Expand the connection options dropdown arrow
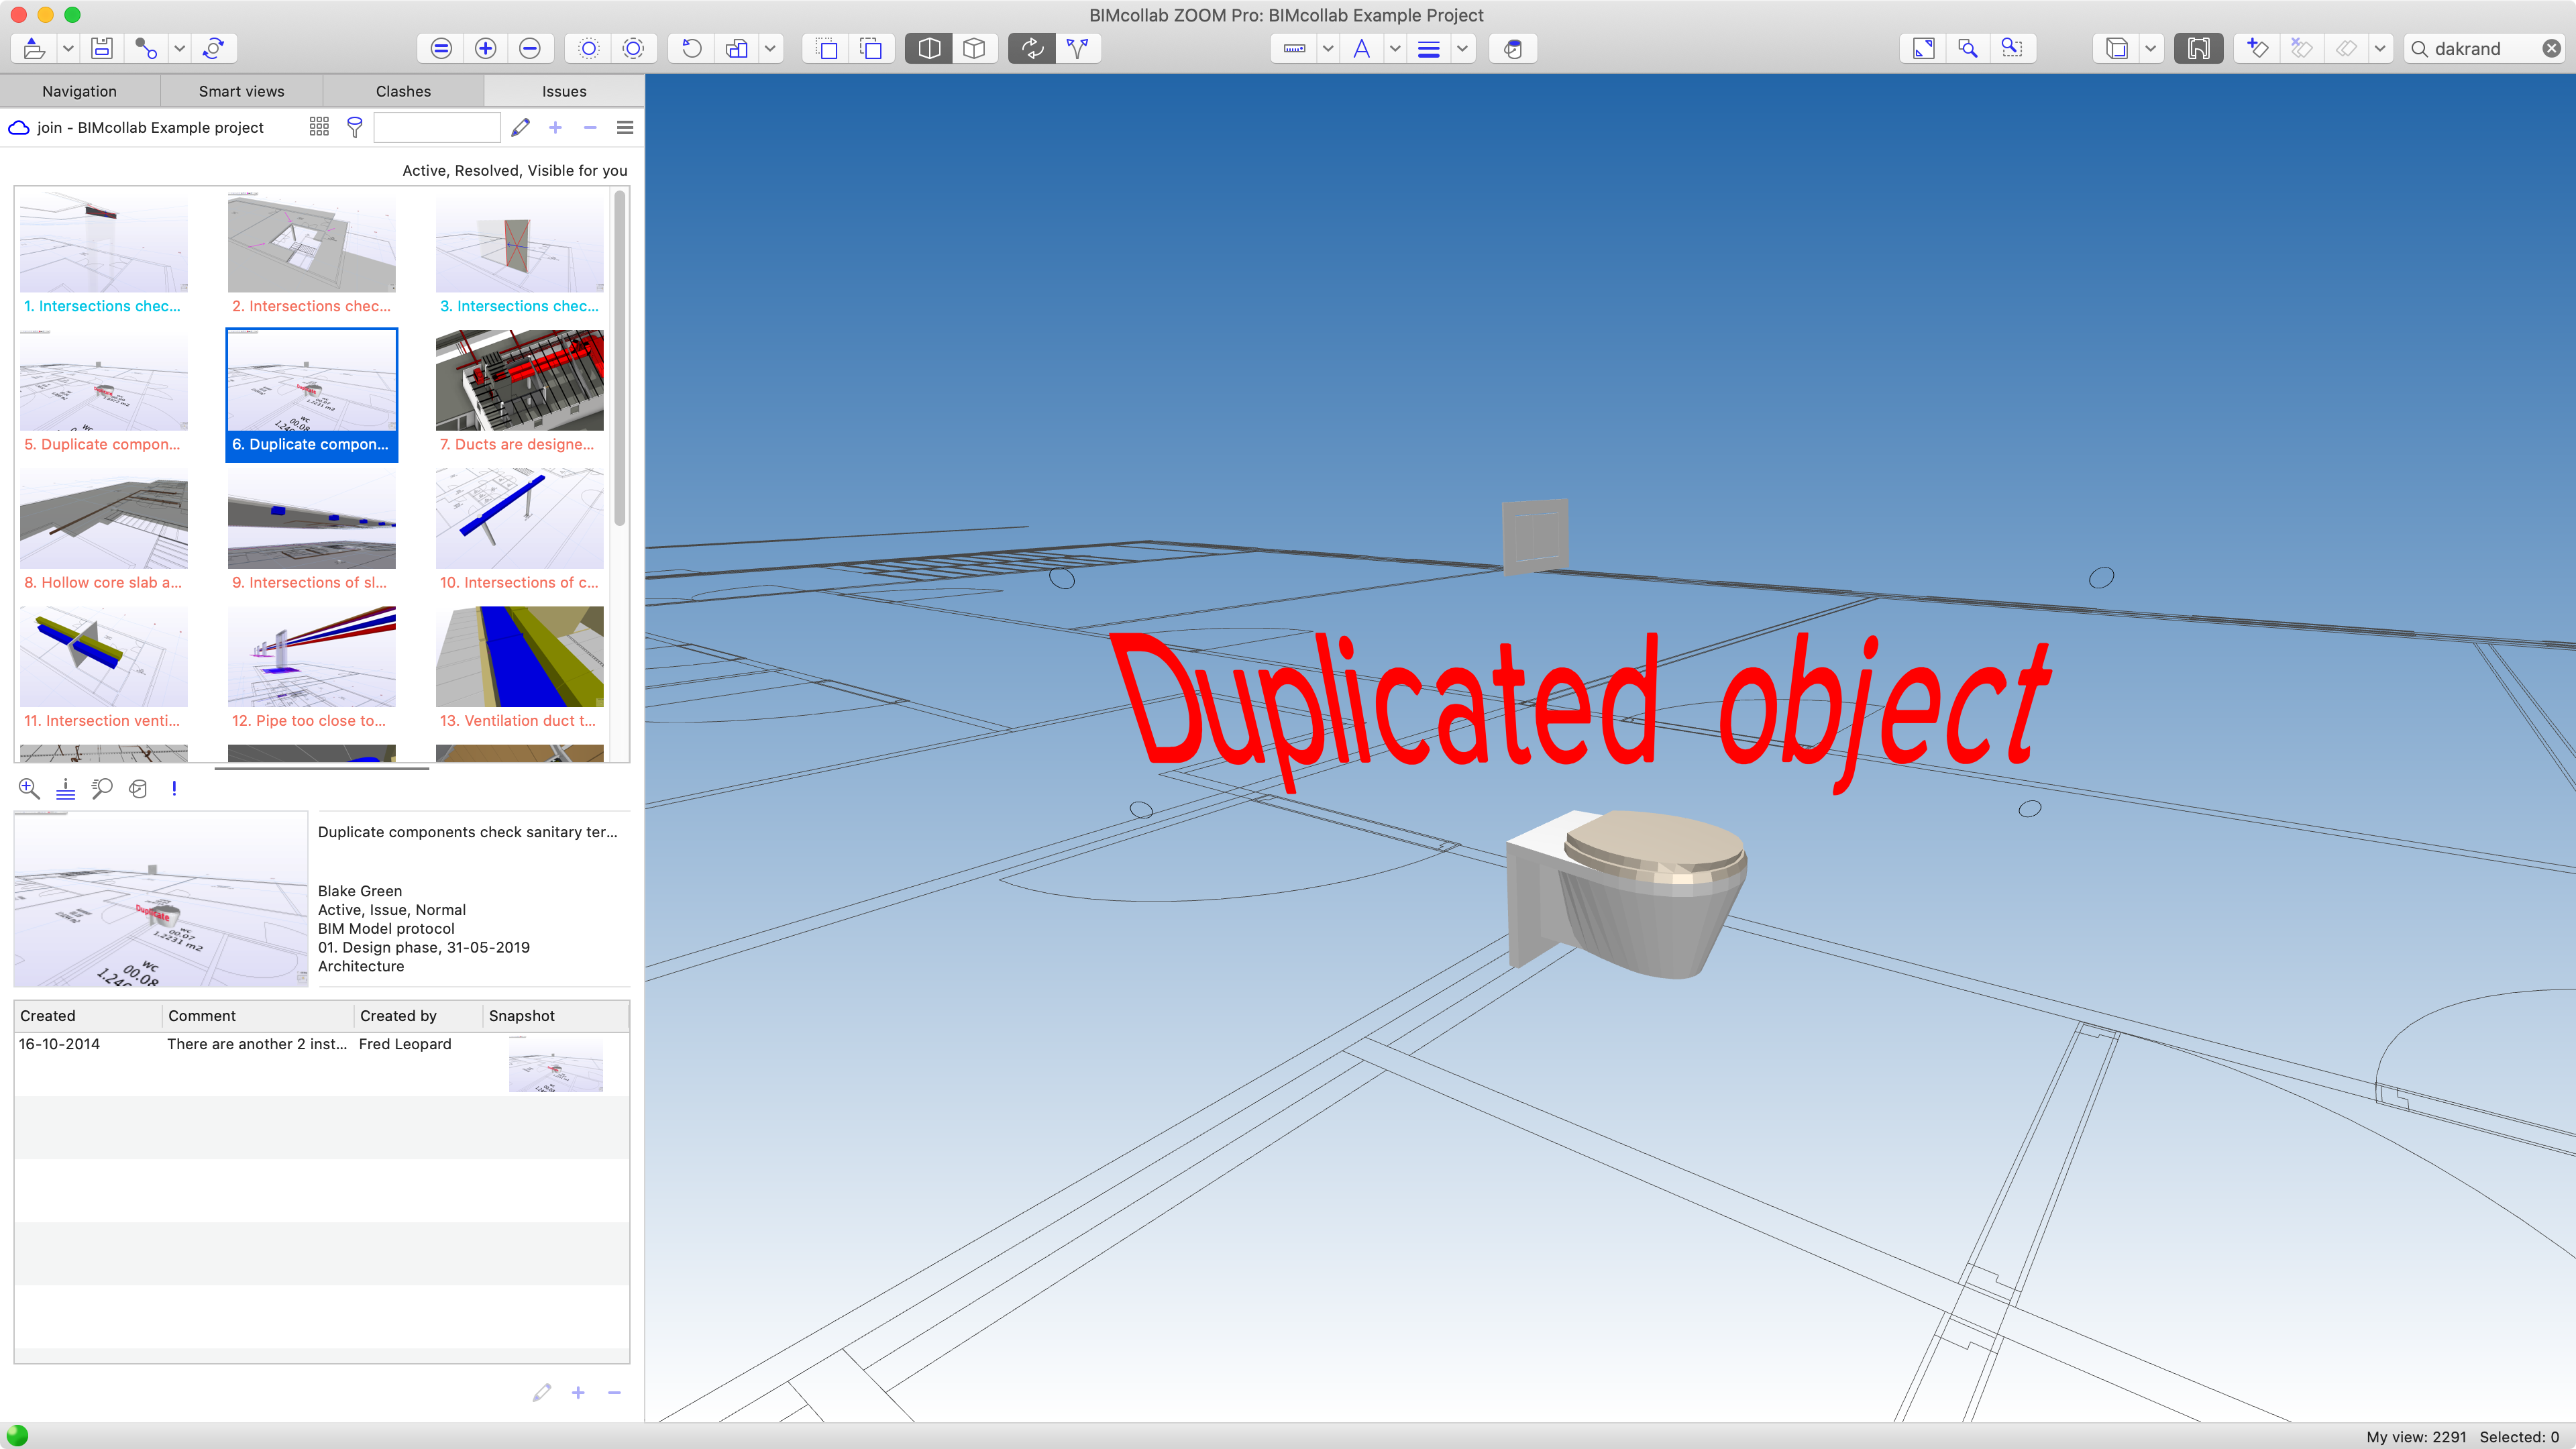Viewport: 2576px width, 1449px height. 179,48
